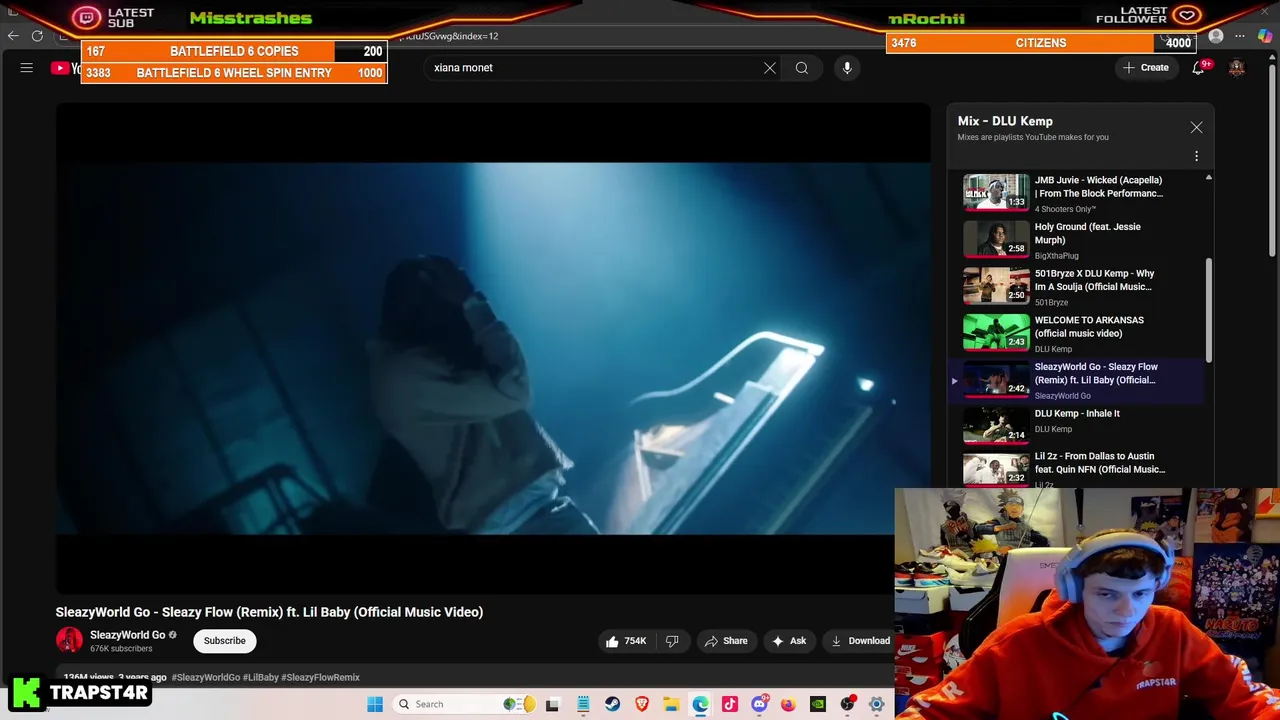Viewport: 1280px width, 720px height.
Task: Open Brave browser from the taskbar
Action: (x=642, y=704)
